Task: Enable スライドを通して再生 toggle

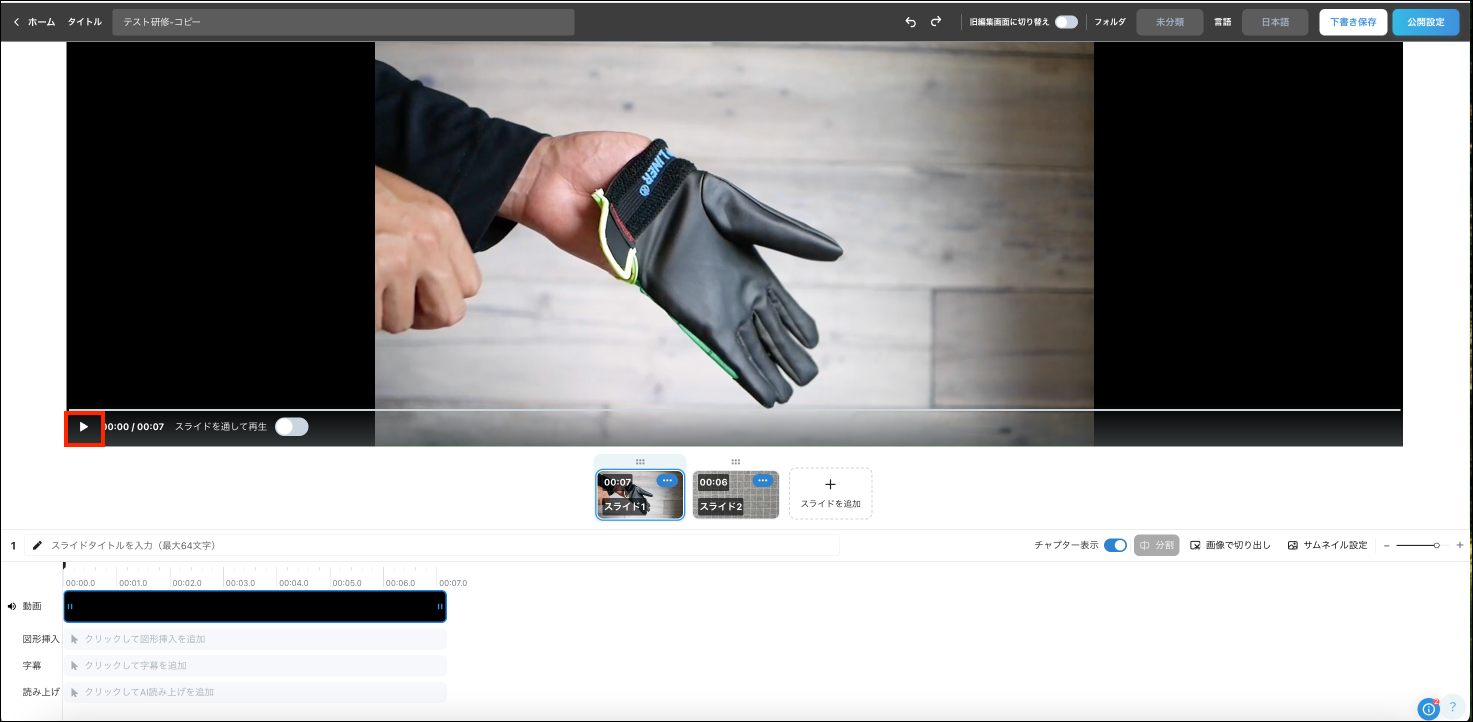Action: [x=292, y=427]
